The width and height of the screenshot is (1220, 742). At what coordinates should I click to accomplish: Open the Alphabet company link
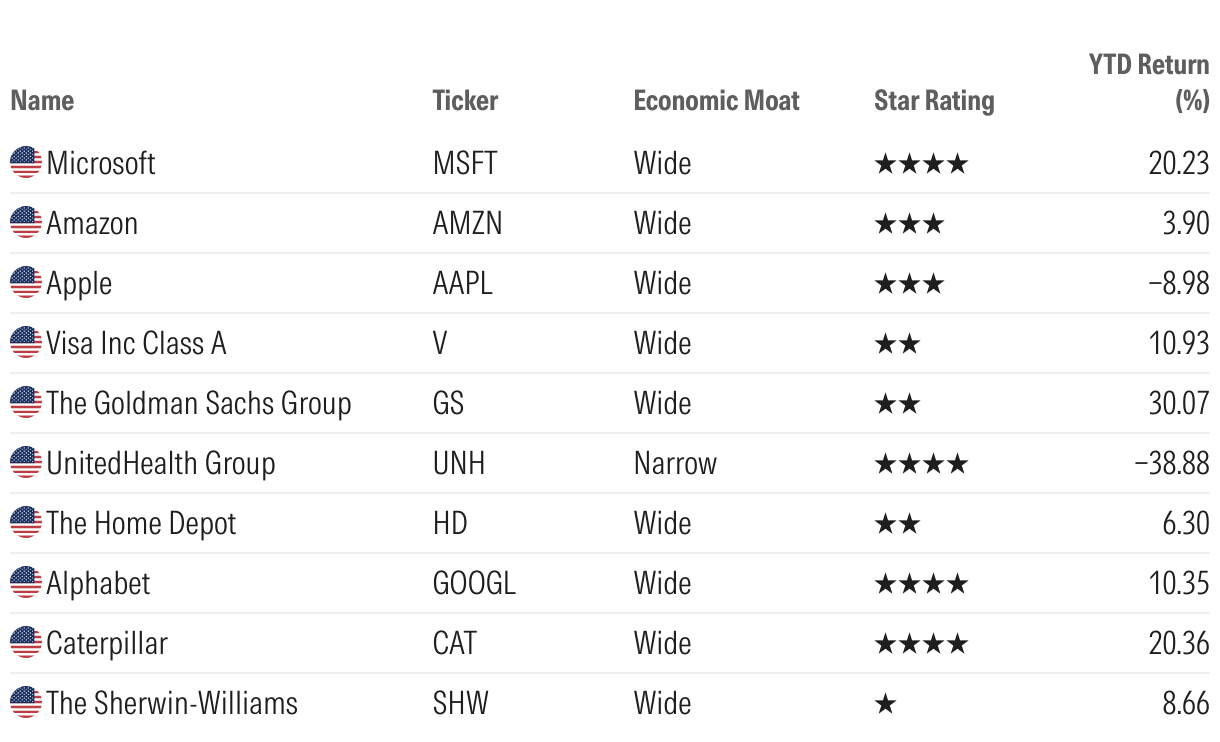point(98,582)
